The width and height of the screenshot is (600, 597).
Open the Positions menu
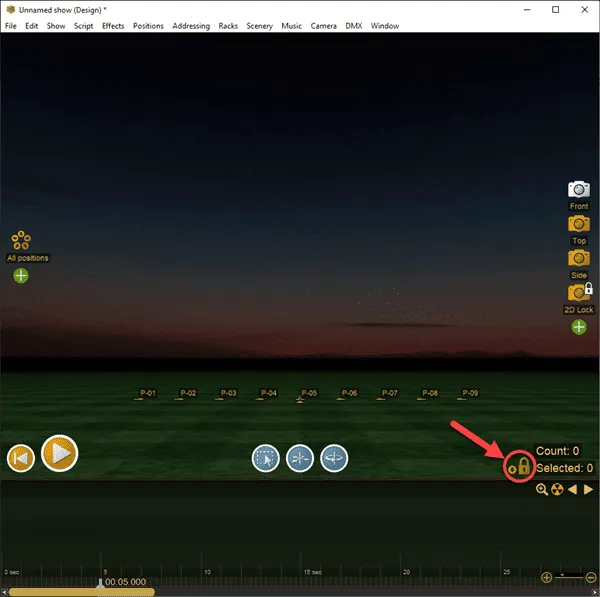(148, 25)
